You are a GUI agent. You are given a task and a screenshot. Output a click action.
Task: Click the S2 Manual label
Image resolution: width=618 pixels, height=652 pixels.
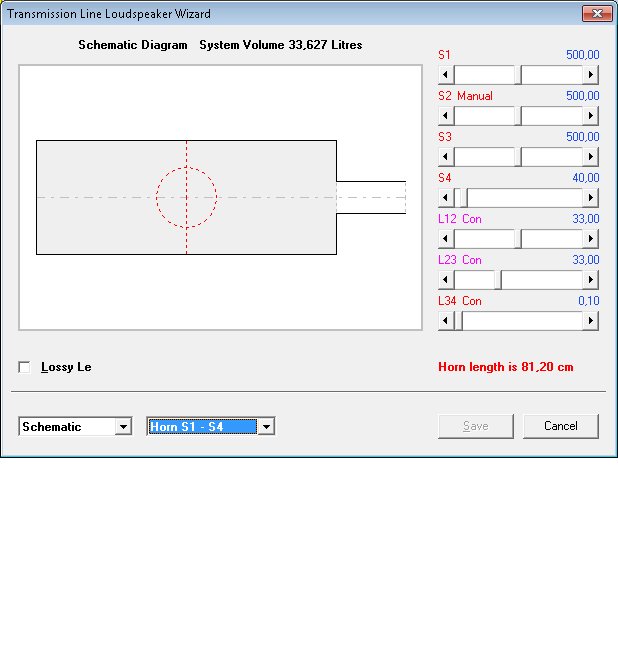pos(465,96)
